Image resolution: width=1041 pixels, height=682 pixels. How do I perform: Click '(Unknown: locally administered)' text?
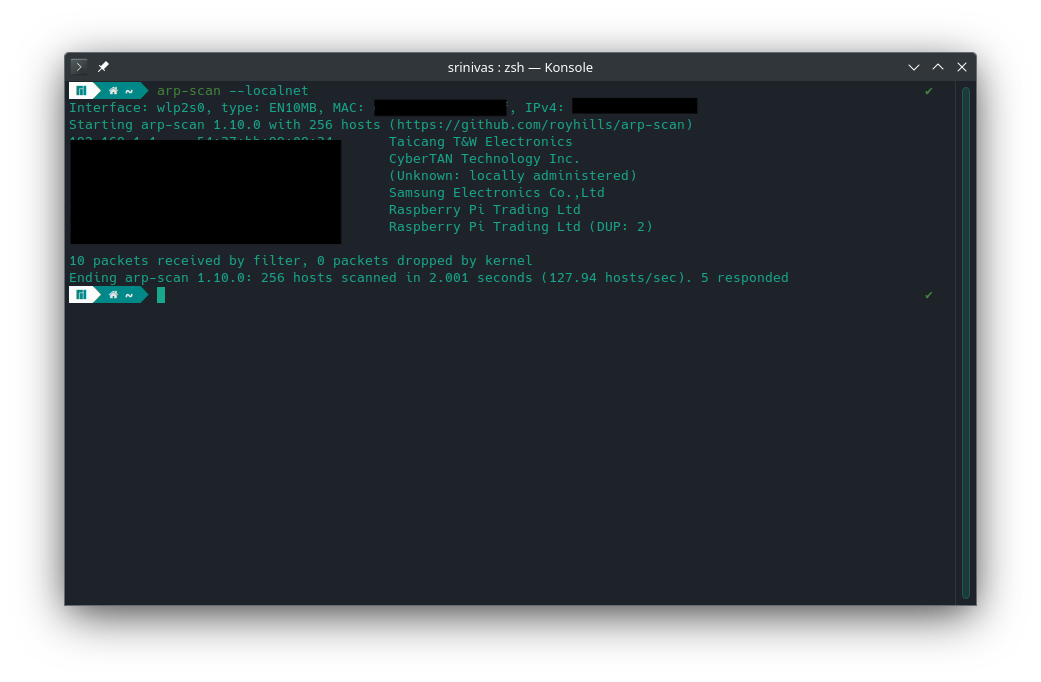(513, 175)
